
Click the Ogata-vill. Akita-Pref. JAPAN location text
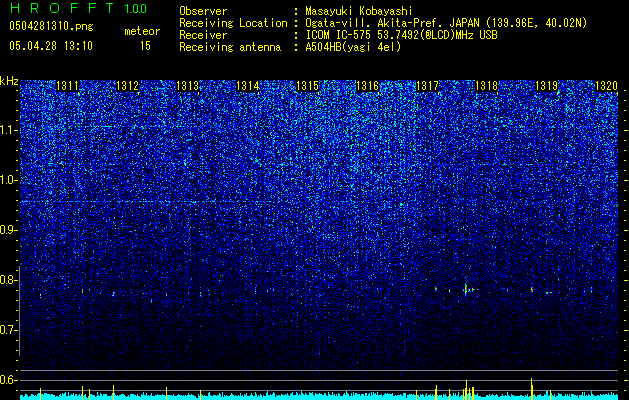point(446,23)
